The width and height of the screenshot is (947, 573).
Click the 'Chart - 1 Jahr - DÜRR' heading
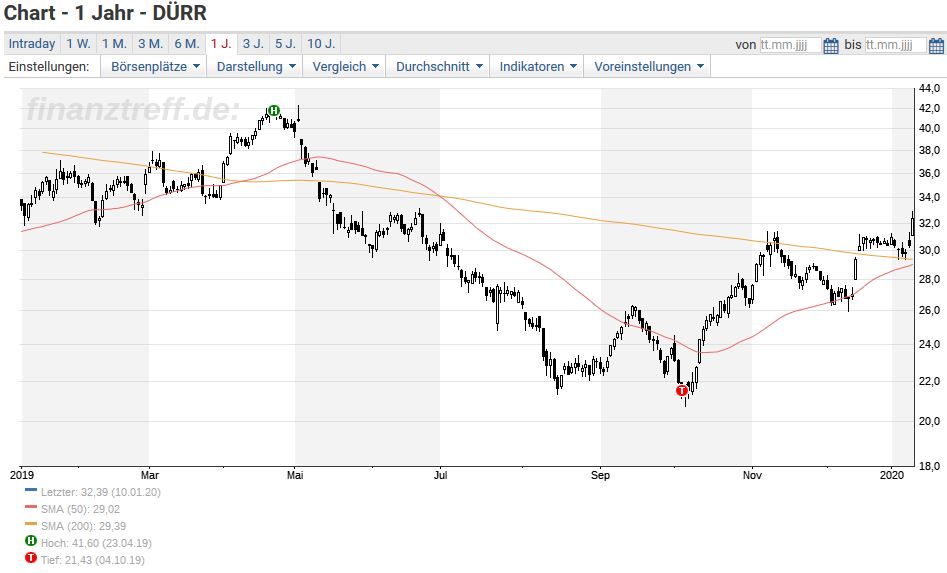point(106,13)
